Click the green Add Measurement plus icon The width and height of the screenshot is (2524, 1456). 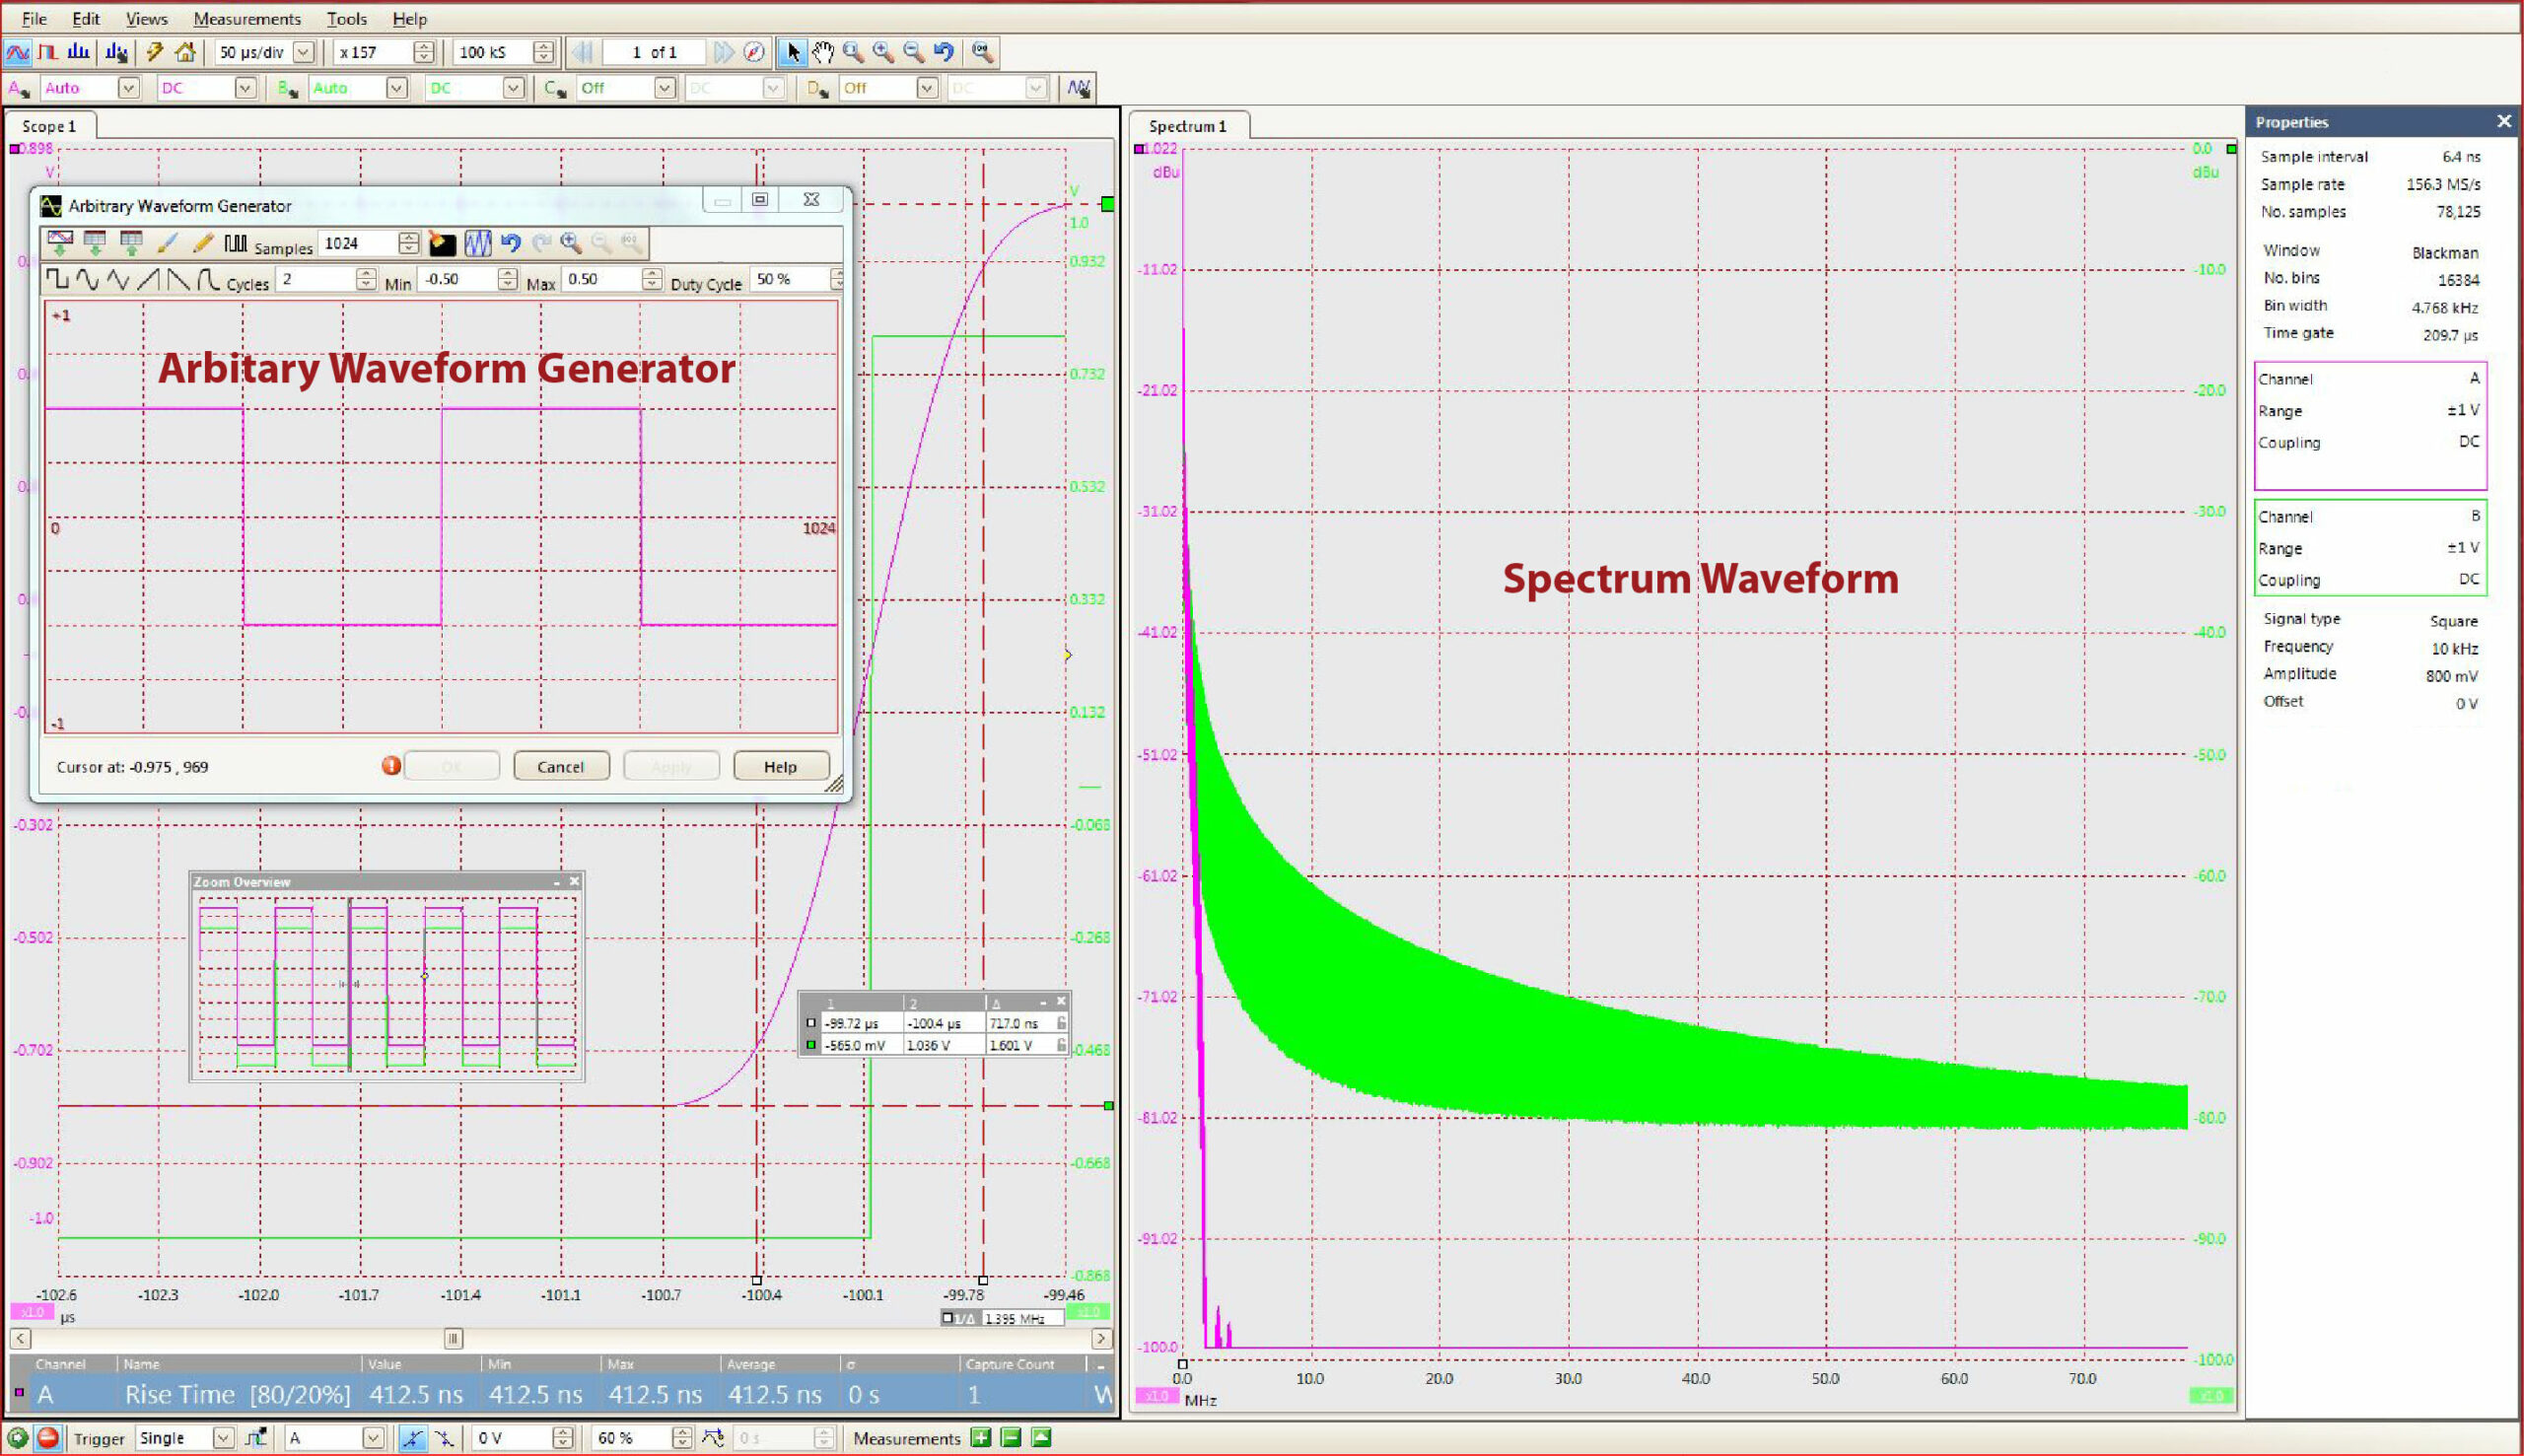(980, 1438)
